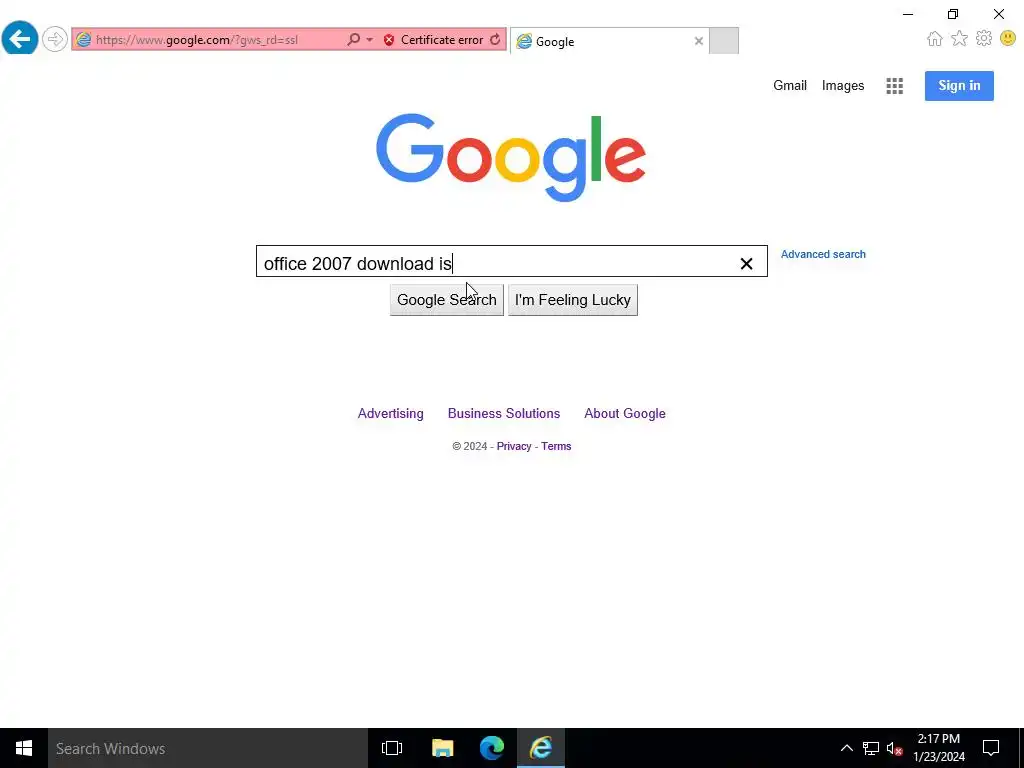Open the Windows Start menu

point(24,748)
